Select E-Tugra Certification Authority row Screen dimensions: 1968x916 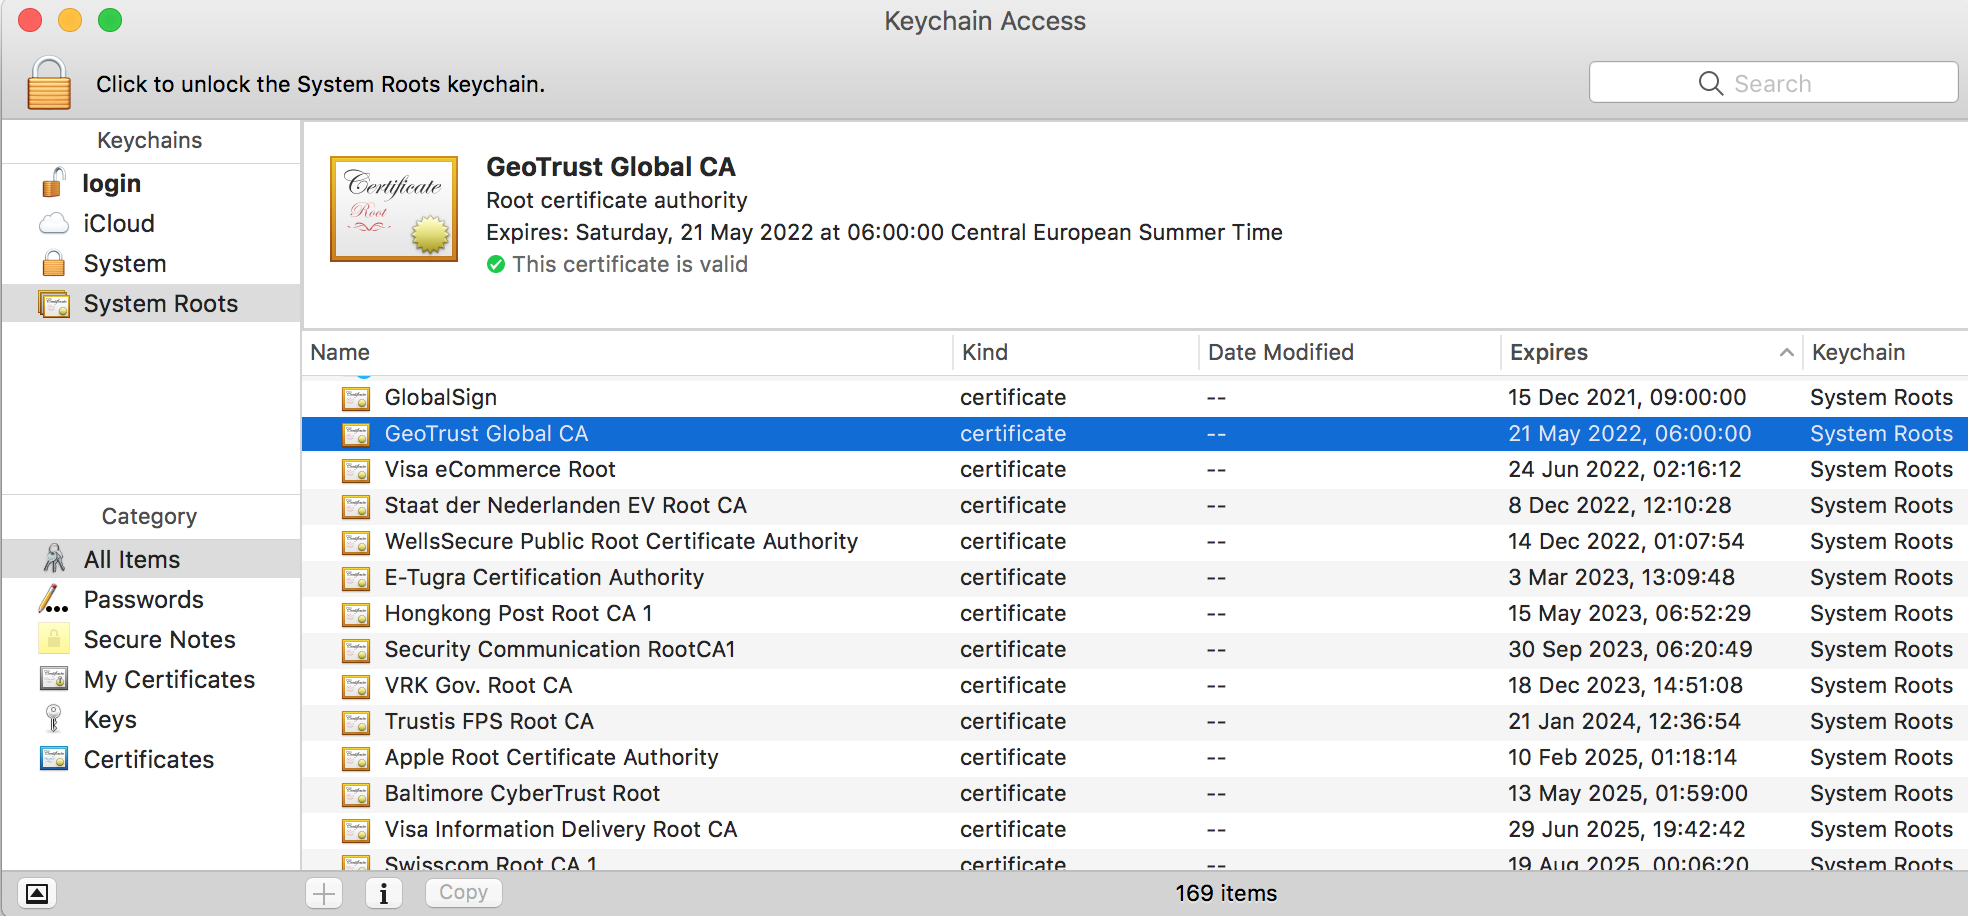coord(1135,577)
